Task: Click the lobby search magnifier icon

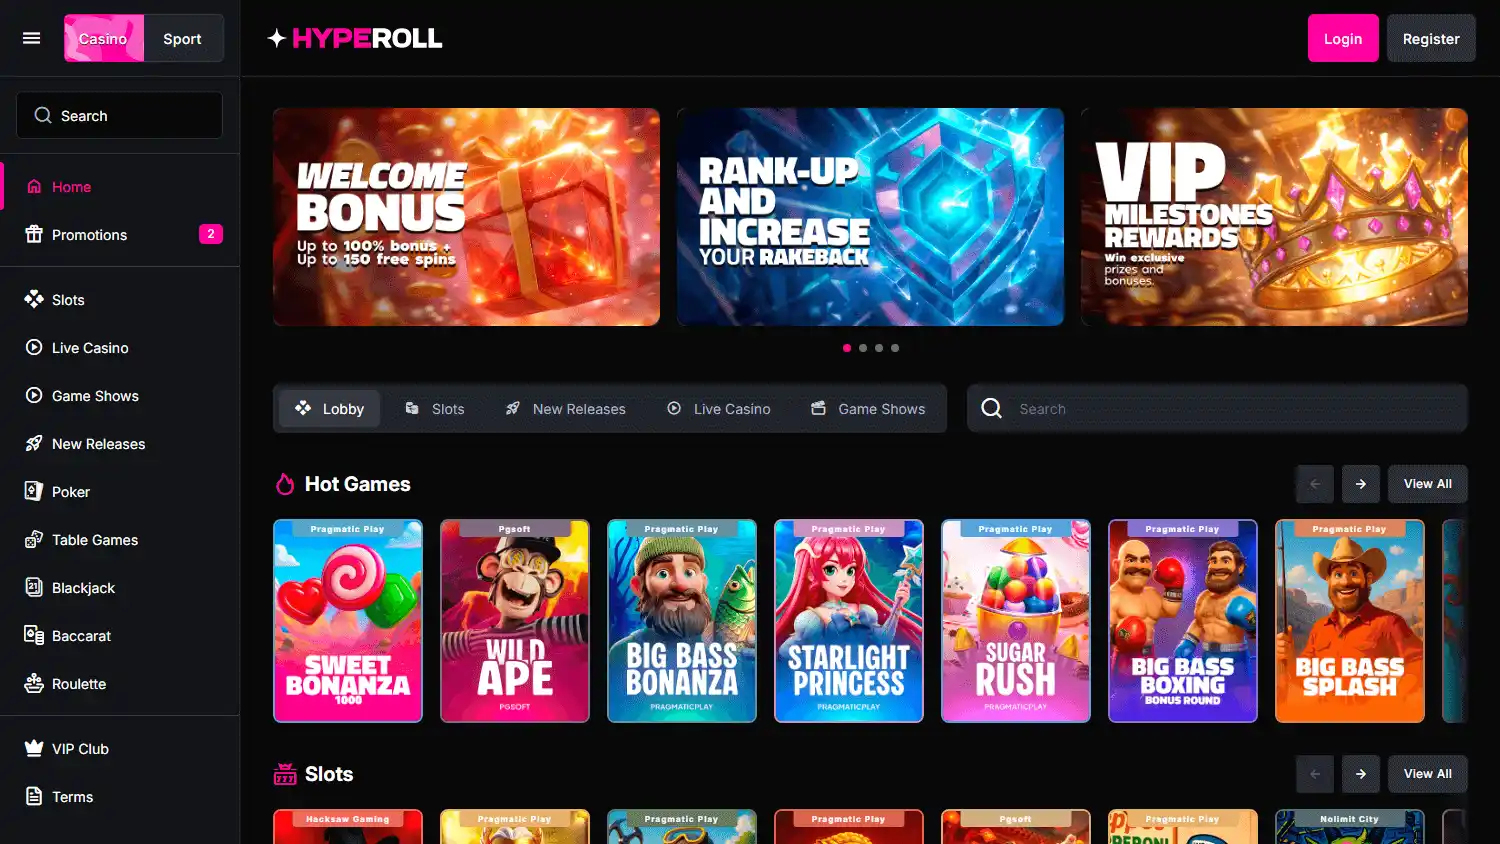Action: 992,408
